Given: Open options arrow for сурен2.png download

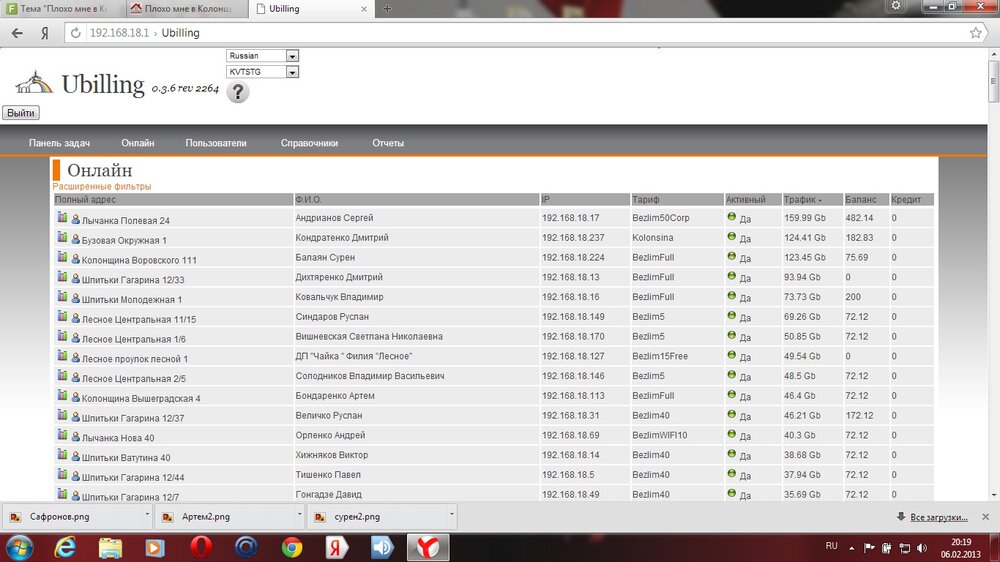Looking at the screenshot, I should coord(452,514).
